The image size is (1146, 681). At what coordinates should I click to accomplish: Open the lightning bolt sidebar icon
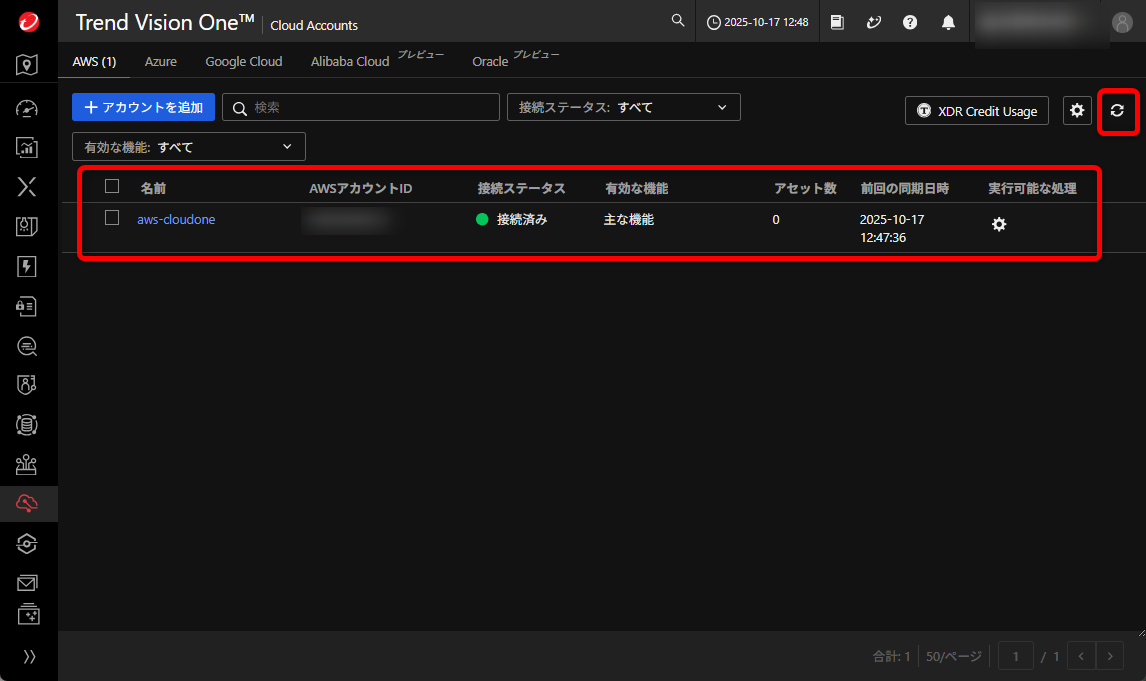[x=27, y=267]
